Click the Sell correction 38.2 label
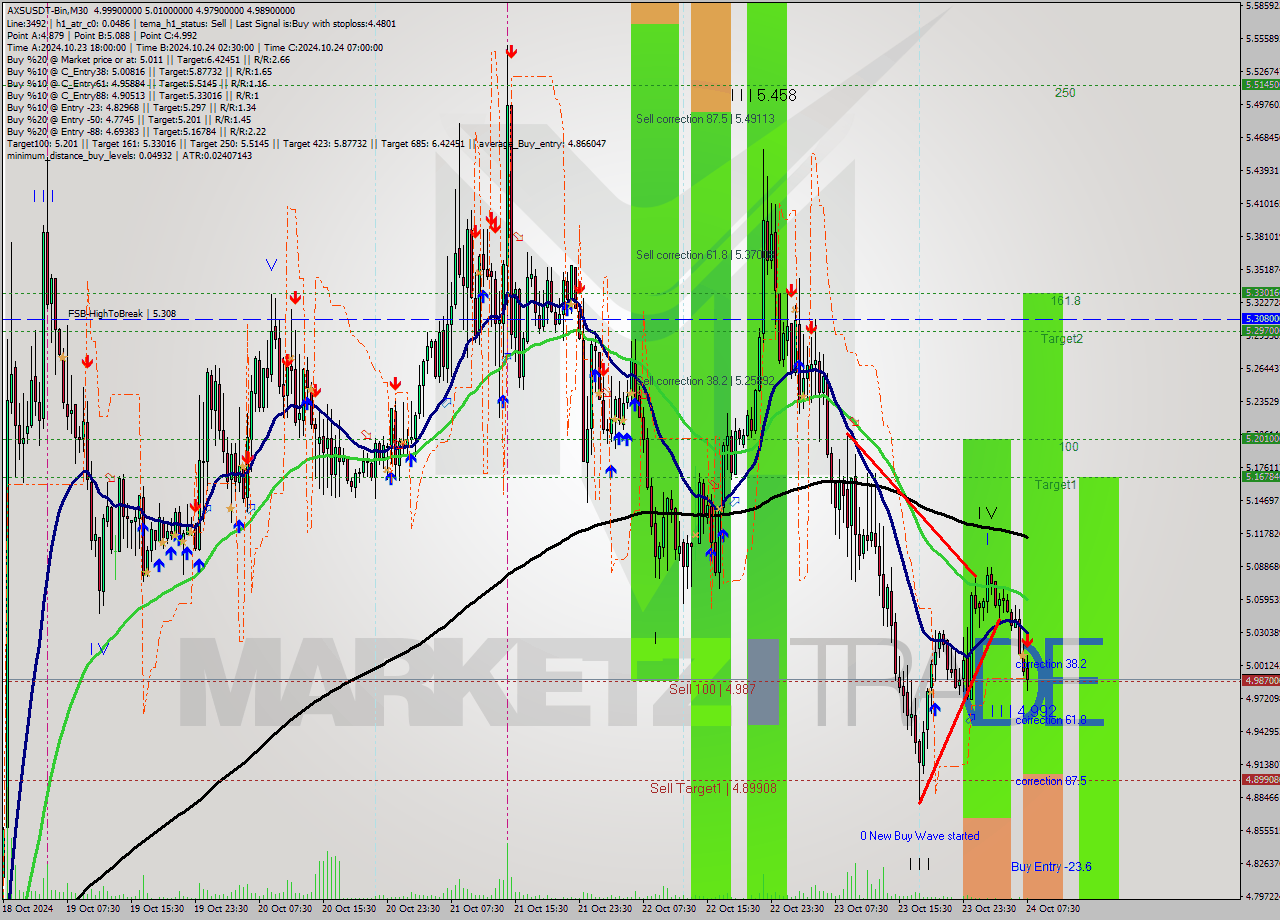 (705, 381)
